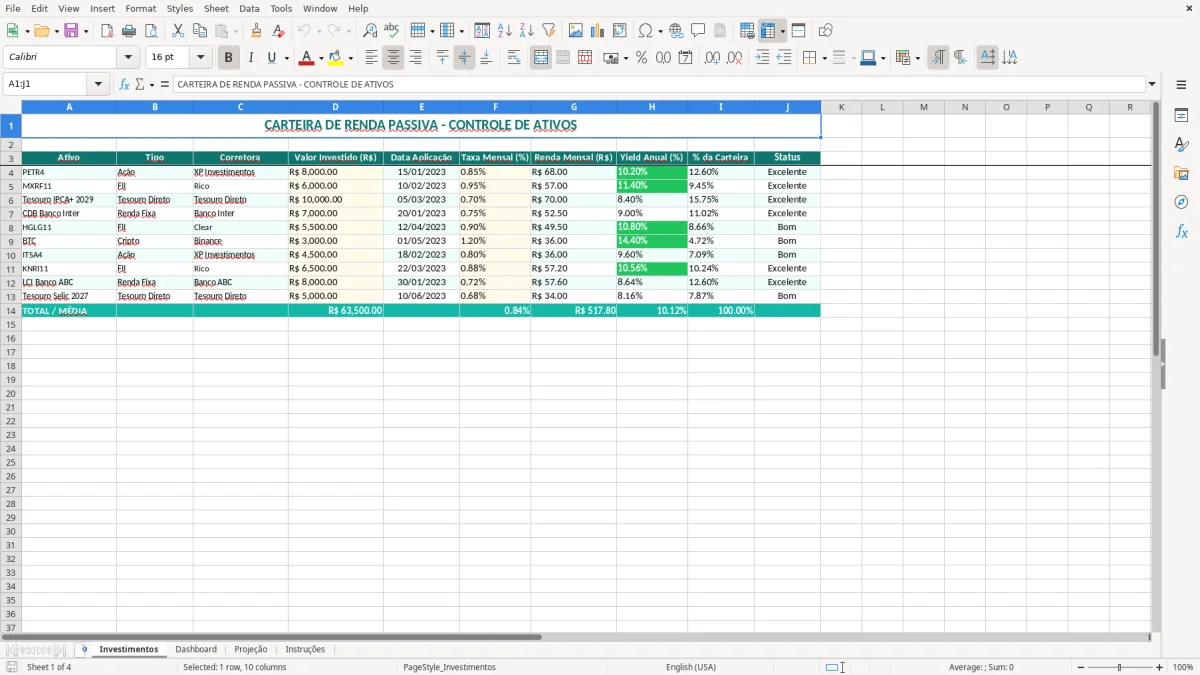Switch to the Projeção sheet tab
Screen dimensions: 1200x675
251,649
